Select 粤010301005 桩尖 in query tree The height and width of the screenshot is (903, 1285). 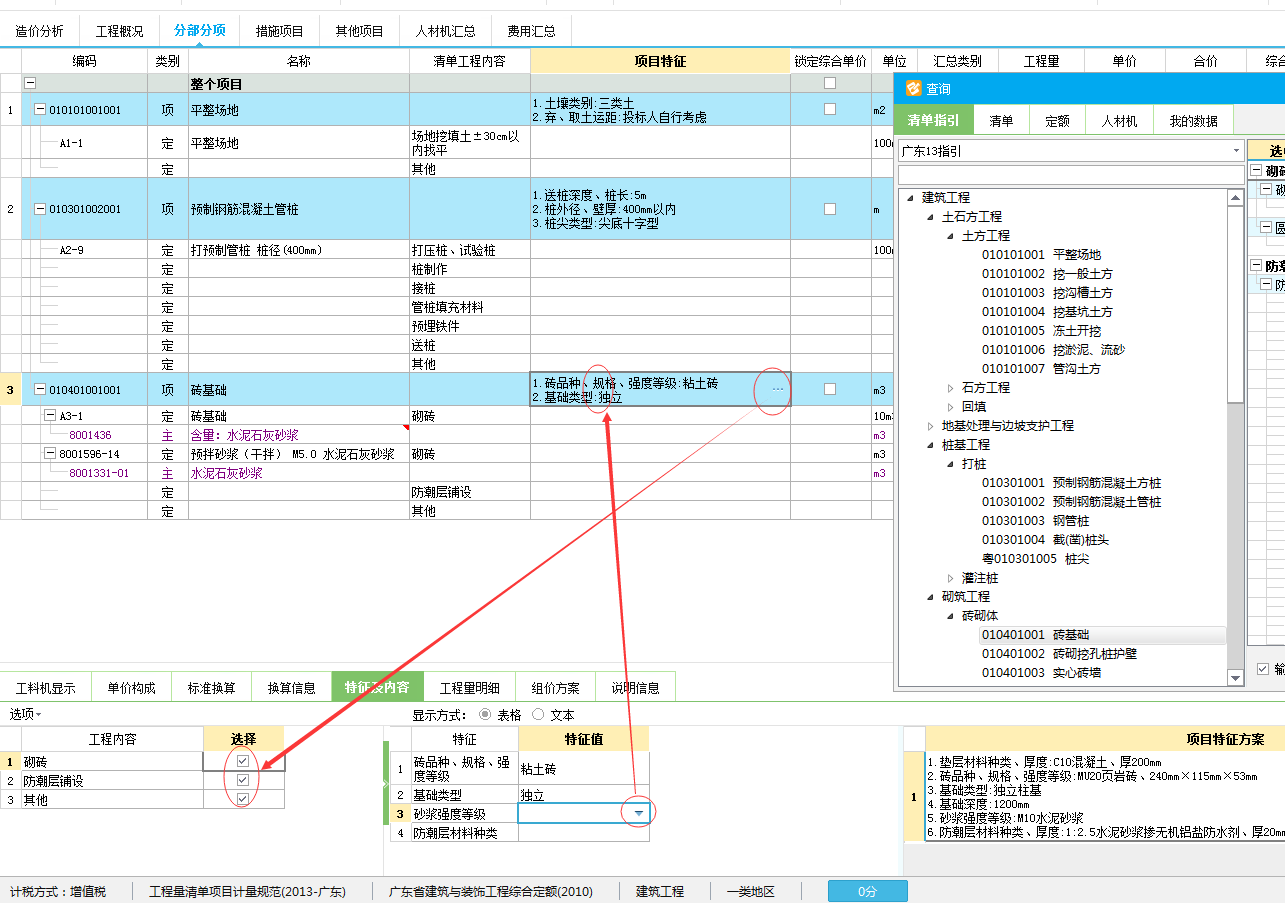point(1036,559)
